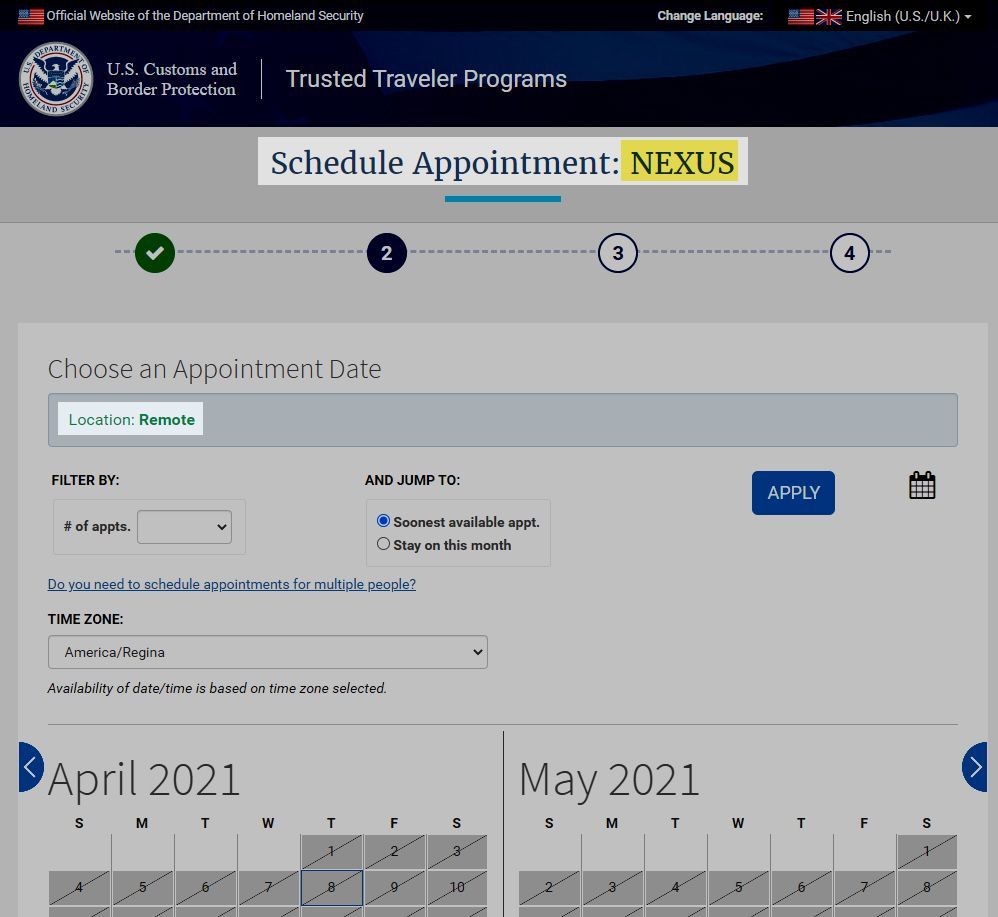Click May 1 in the May calendar
998x917 pixels.
(x=926, y=852)
